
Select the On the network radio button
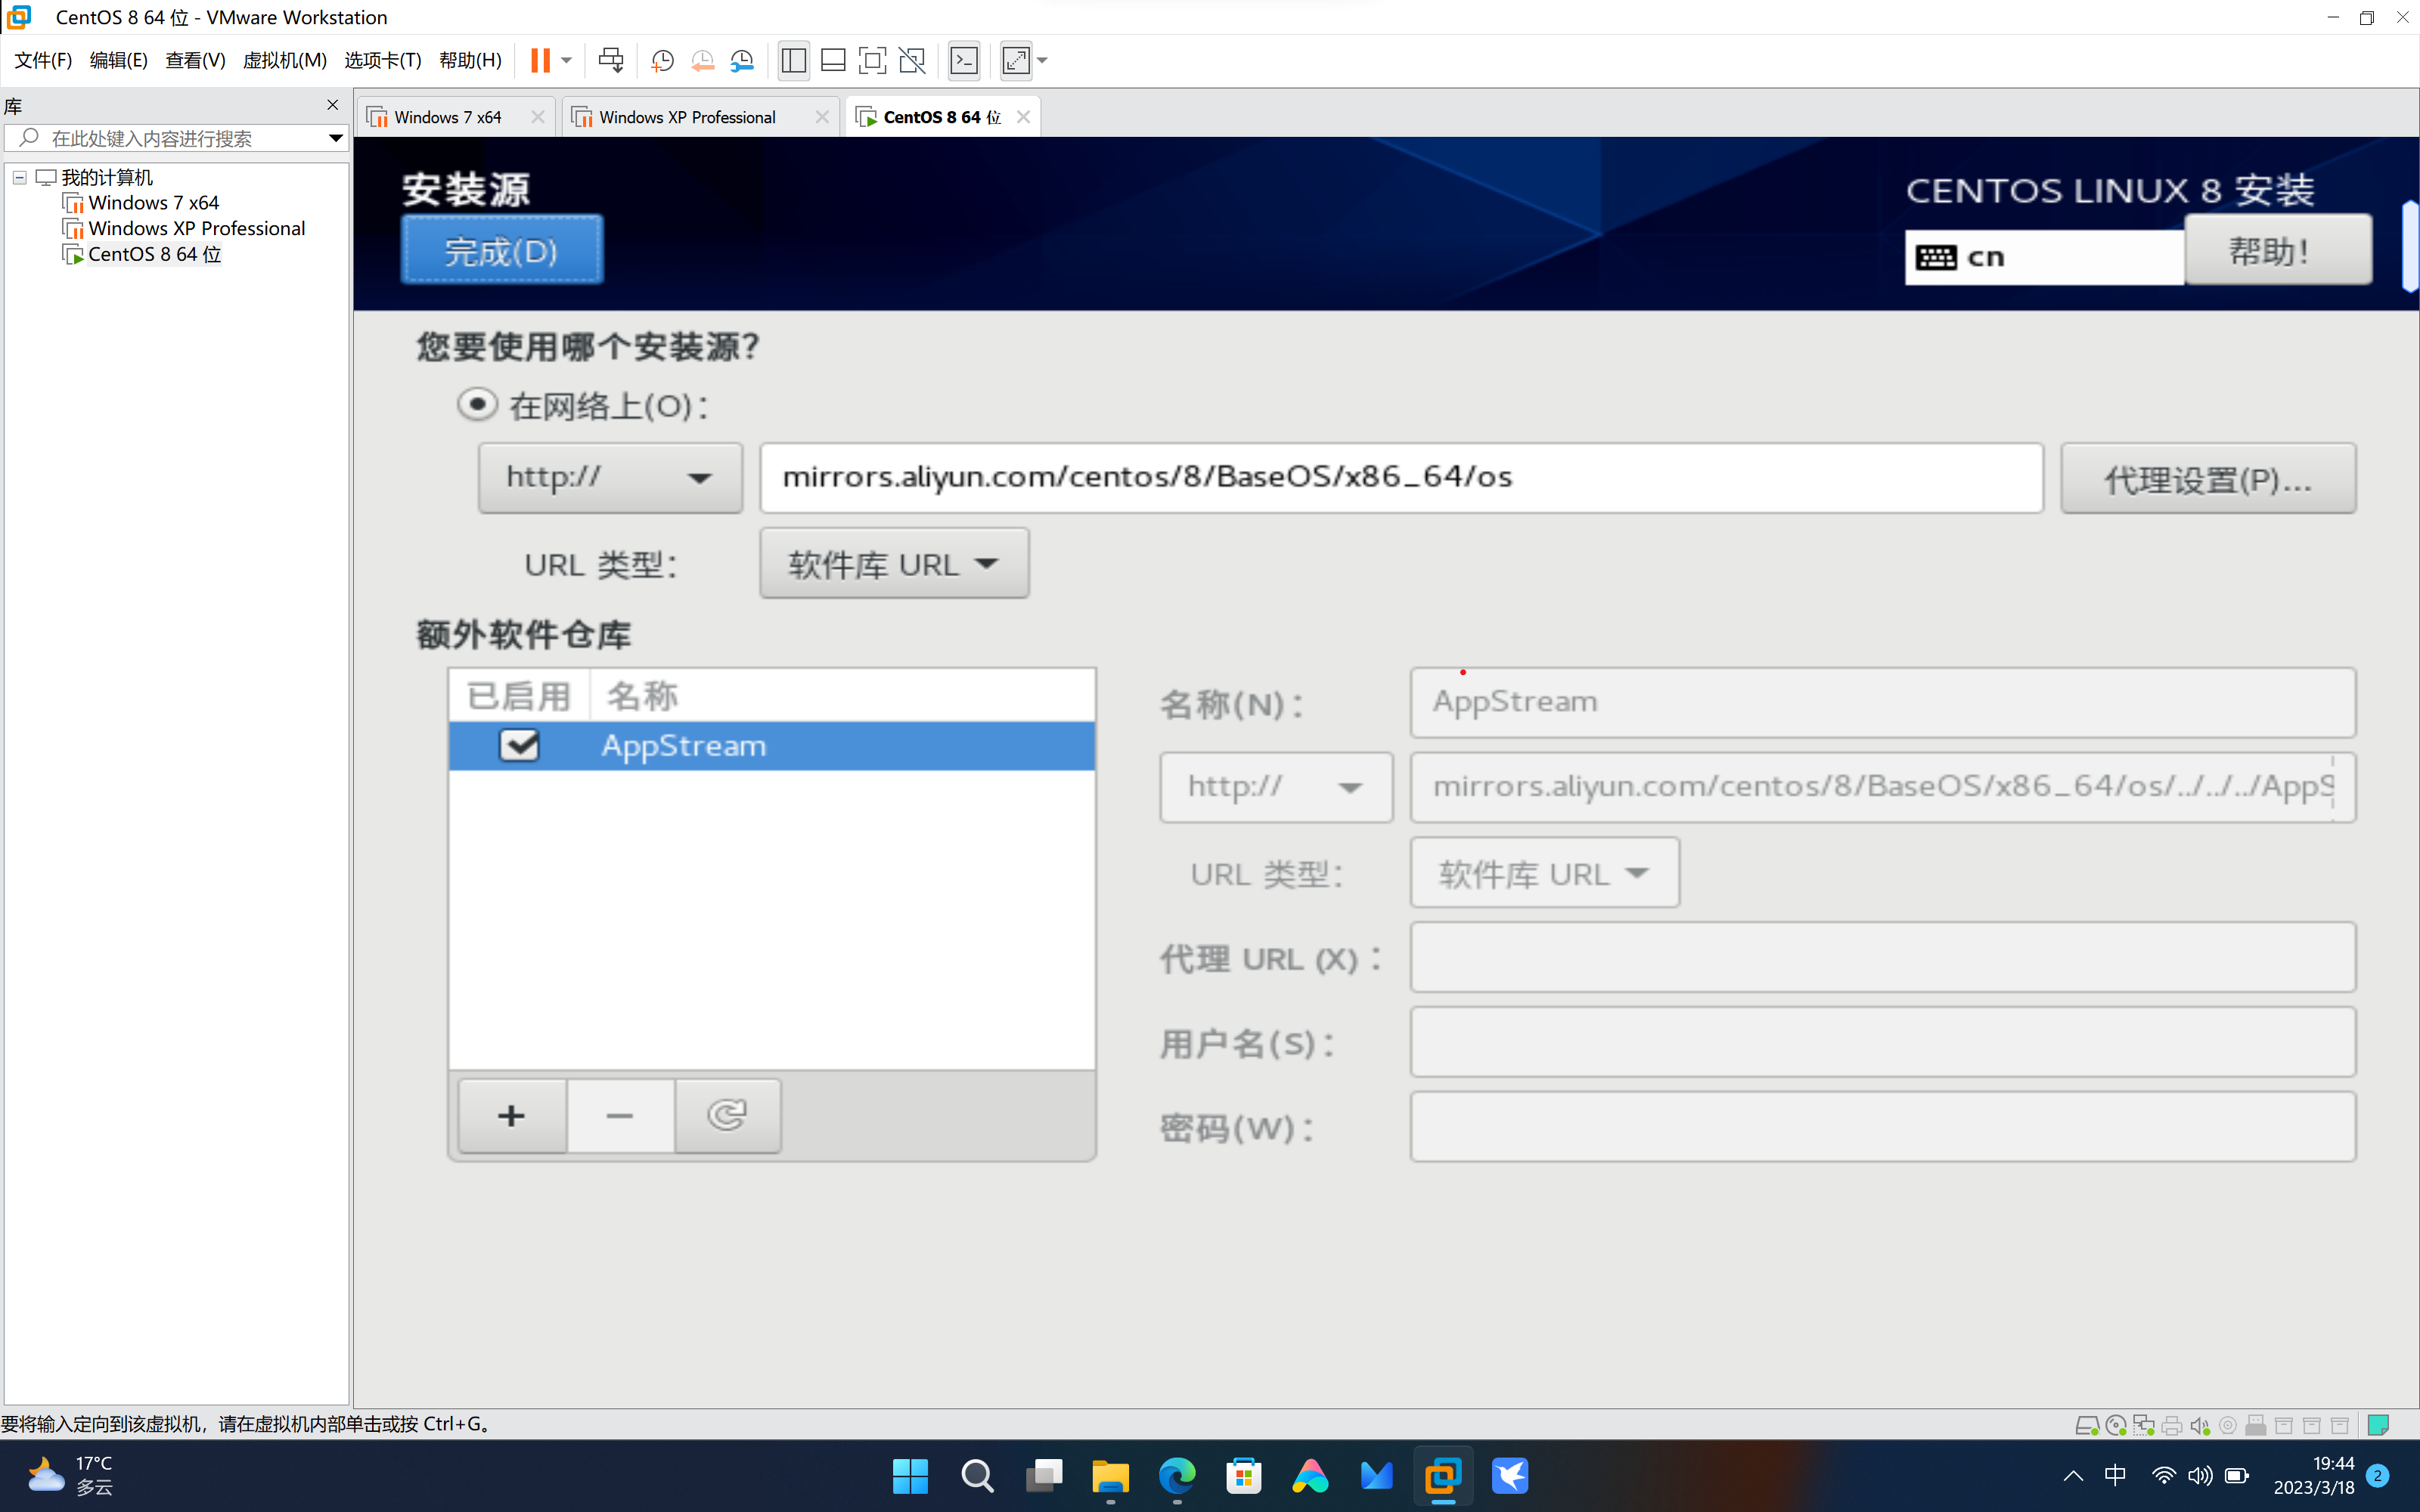[477, 405]
